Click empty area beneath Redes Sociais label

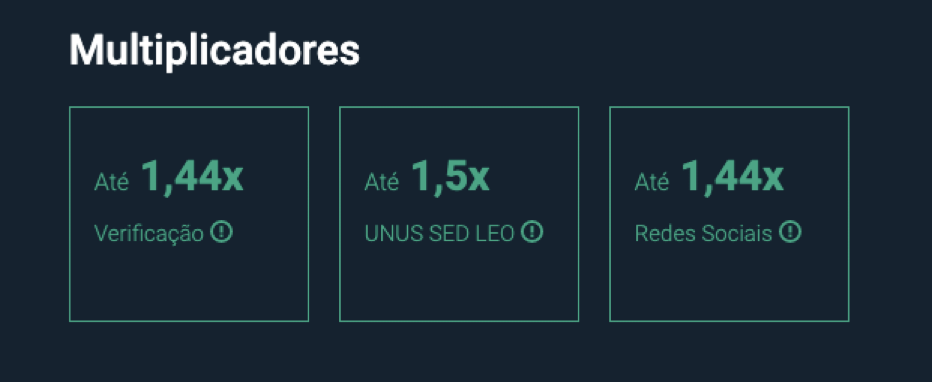tap(729, 284)
